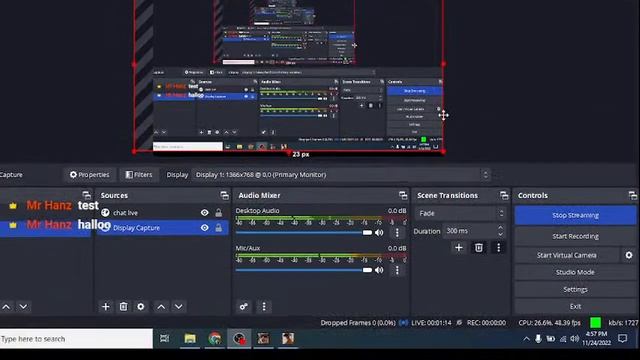Toggle visibility of chat live source
The width and height of the screenshot is (640, 360).
tap(204, 213)
